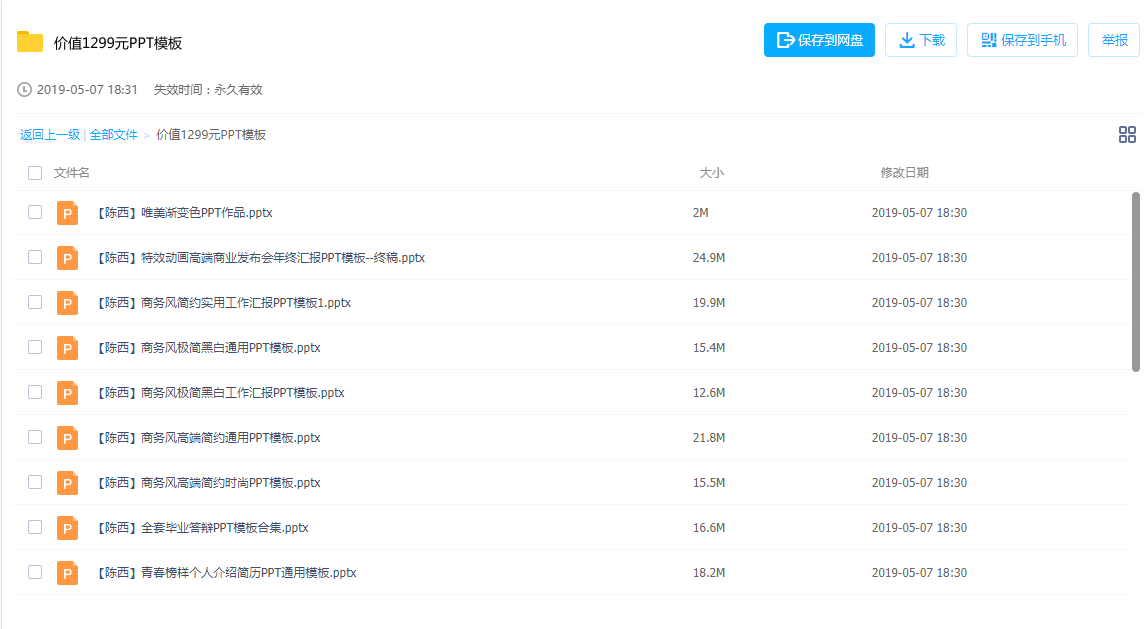Click PPT icon for 商务风极简黑白通用 file
This screenshot has height=629, width=1145.
point(67,348)
